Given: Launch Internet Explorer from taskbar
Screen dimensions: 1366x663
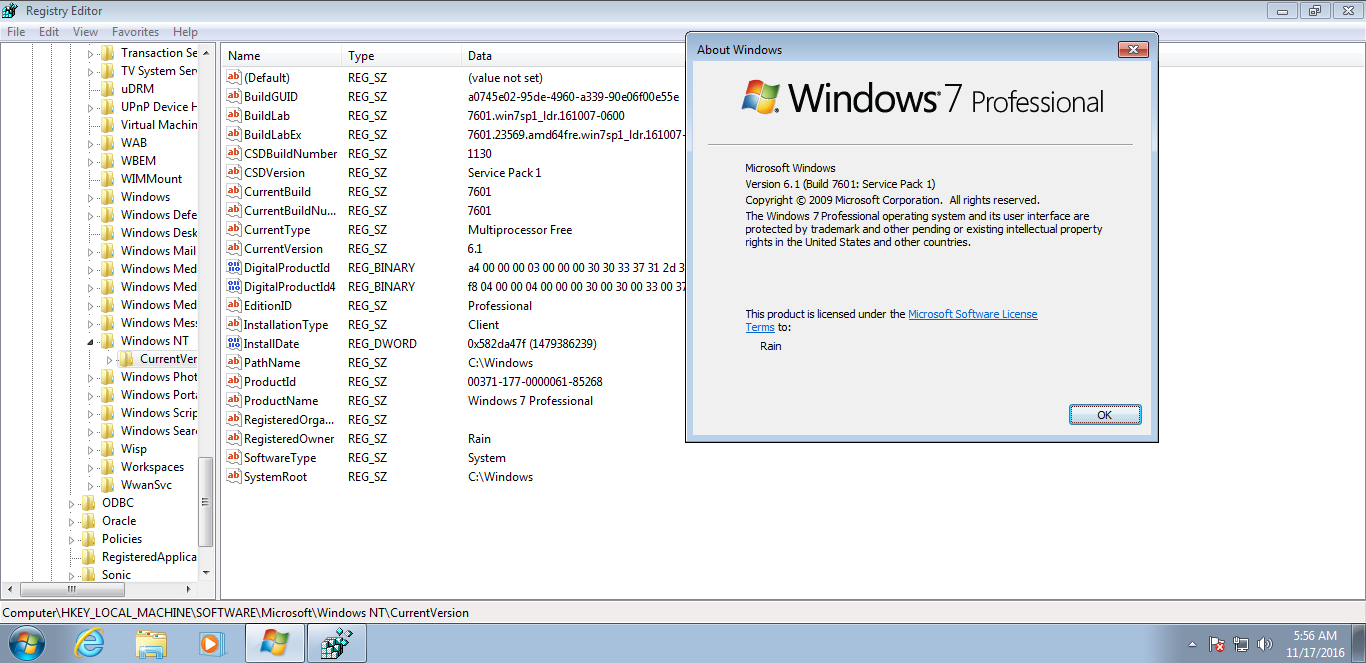Looking at the screenshot, I should [89, 643].
